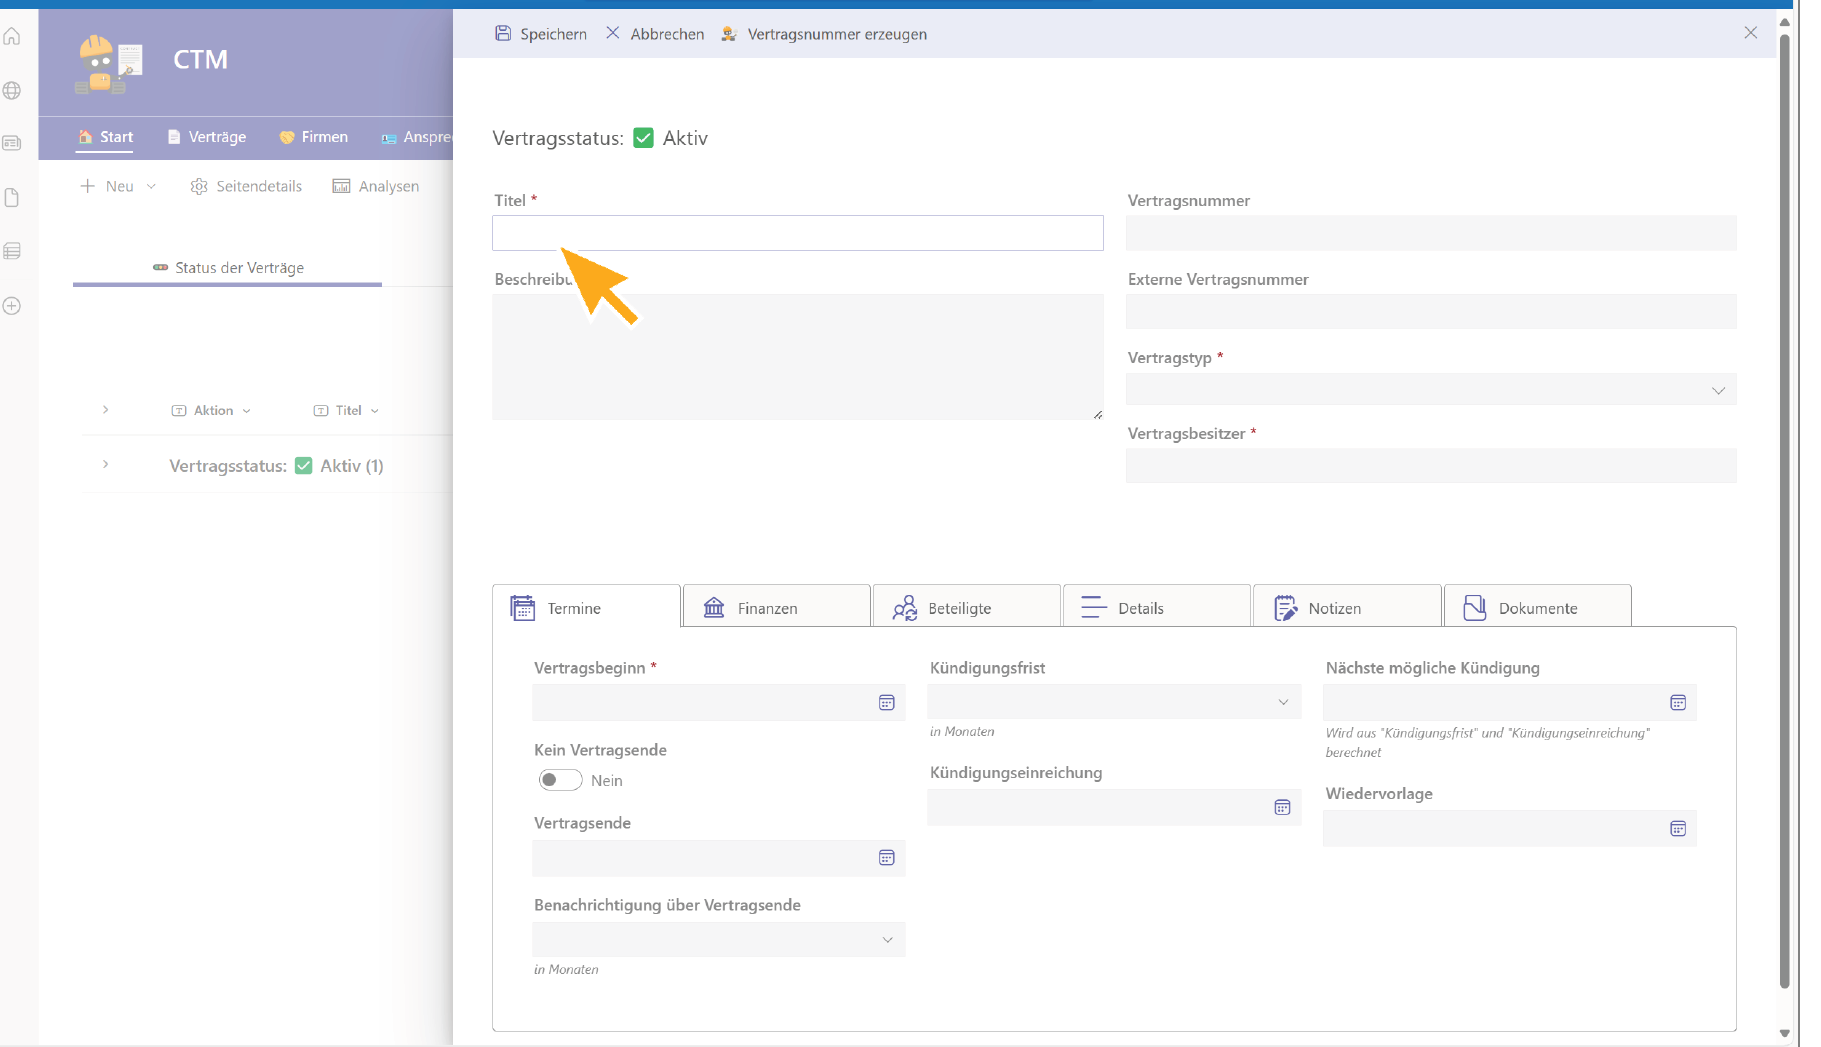Image resolution: width=1821 pixels, height=1047 pixels.
Task: Click the Abbrechen button
Action: [655, 34]
